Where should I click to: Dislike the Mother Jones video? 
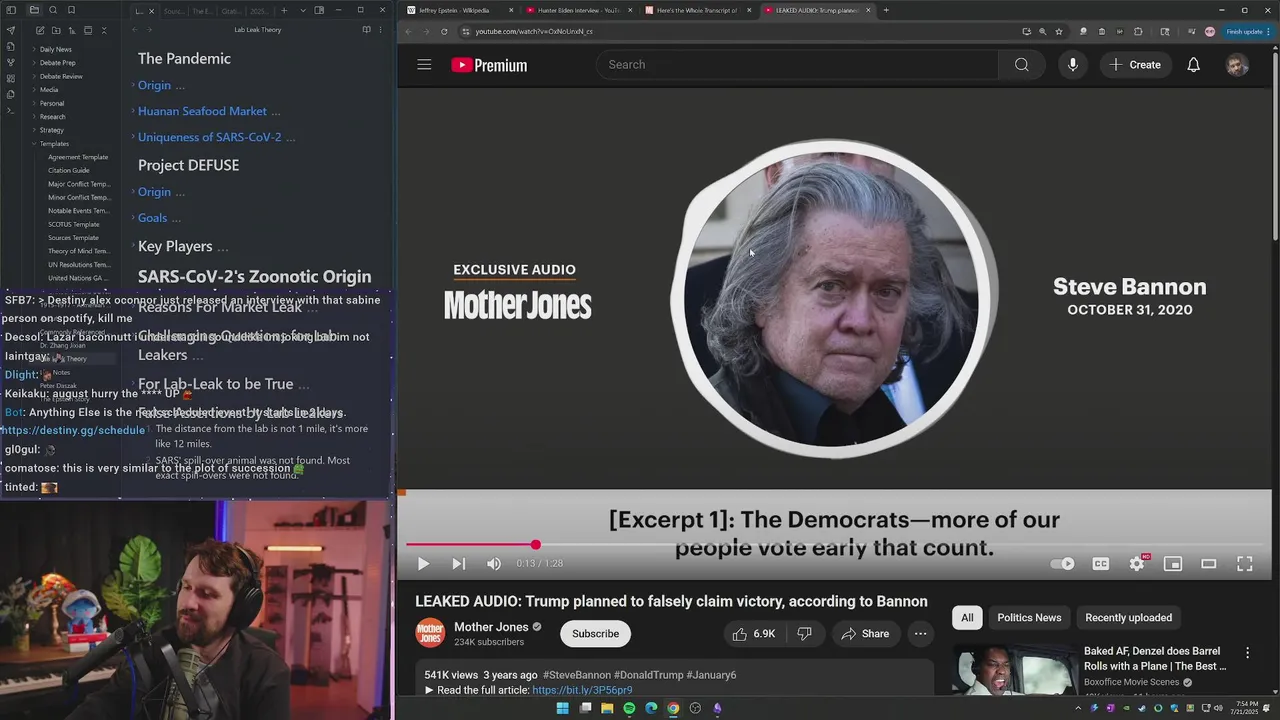pos(804,634)
